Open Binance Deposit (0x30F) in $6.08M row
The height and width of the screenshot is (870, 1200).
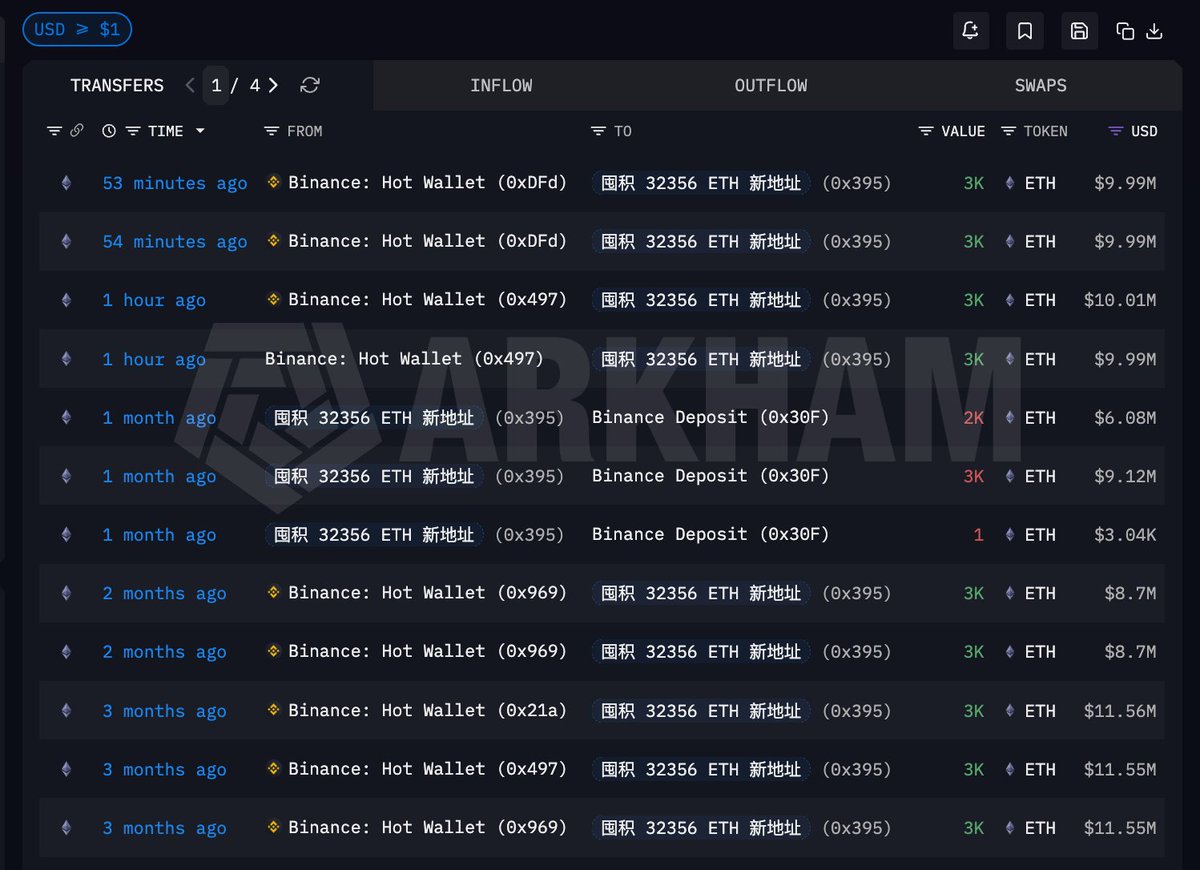(711, 418)
